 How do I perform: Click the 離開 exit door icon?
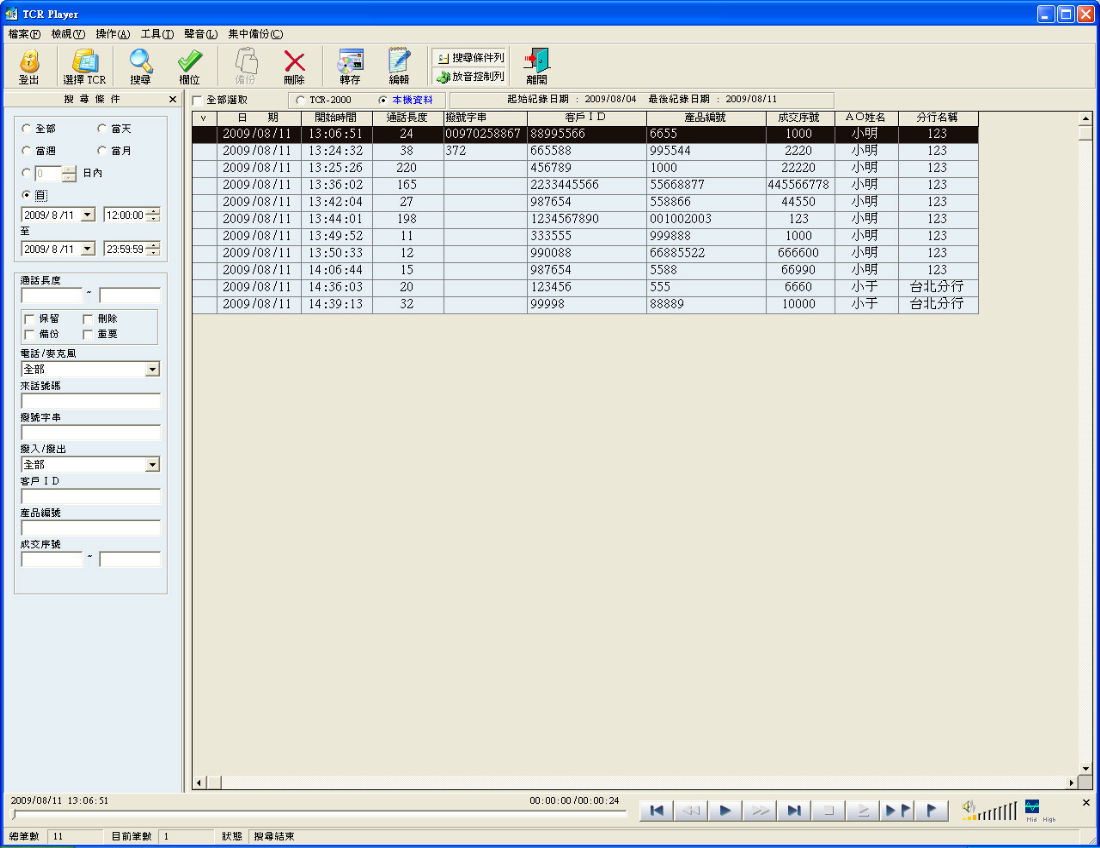[x=537, y=67]
